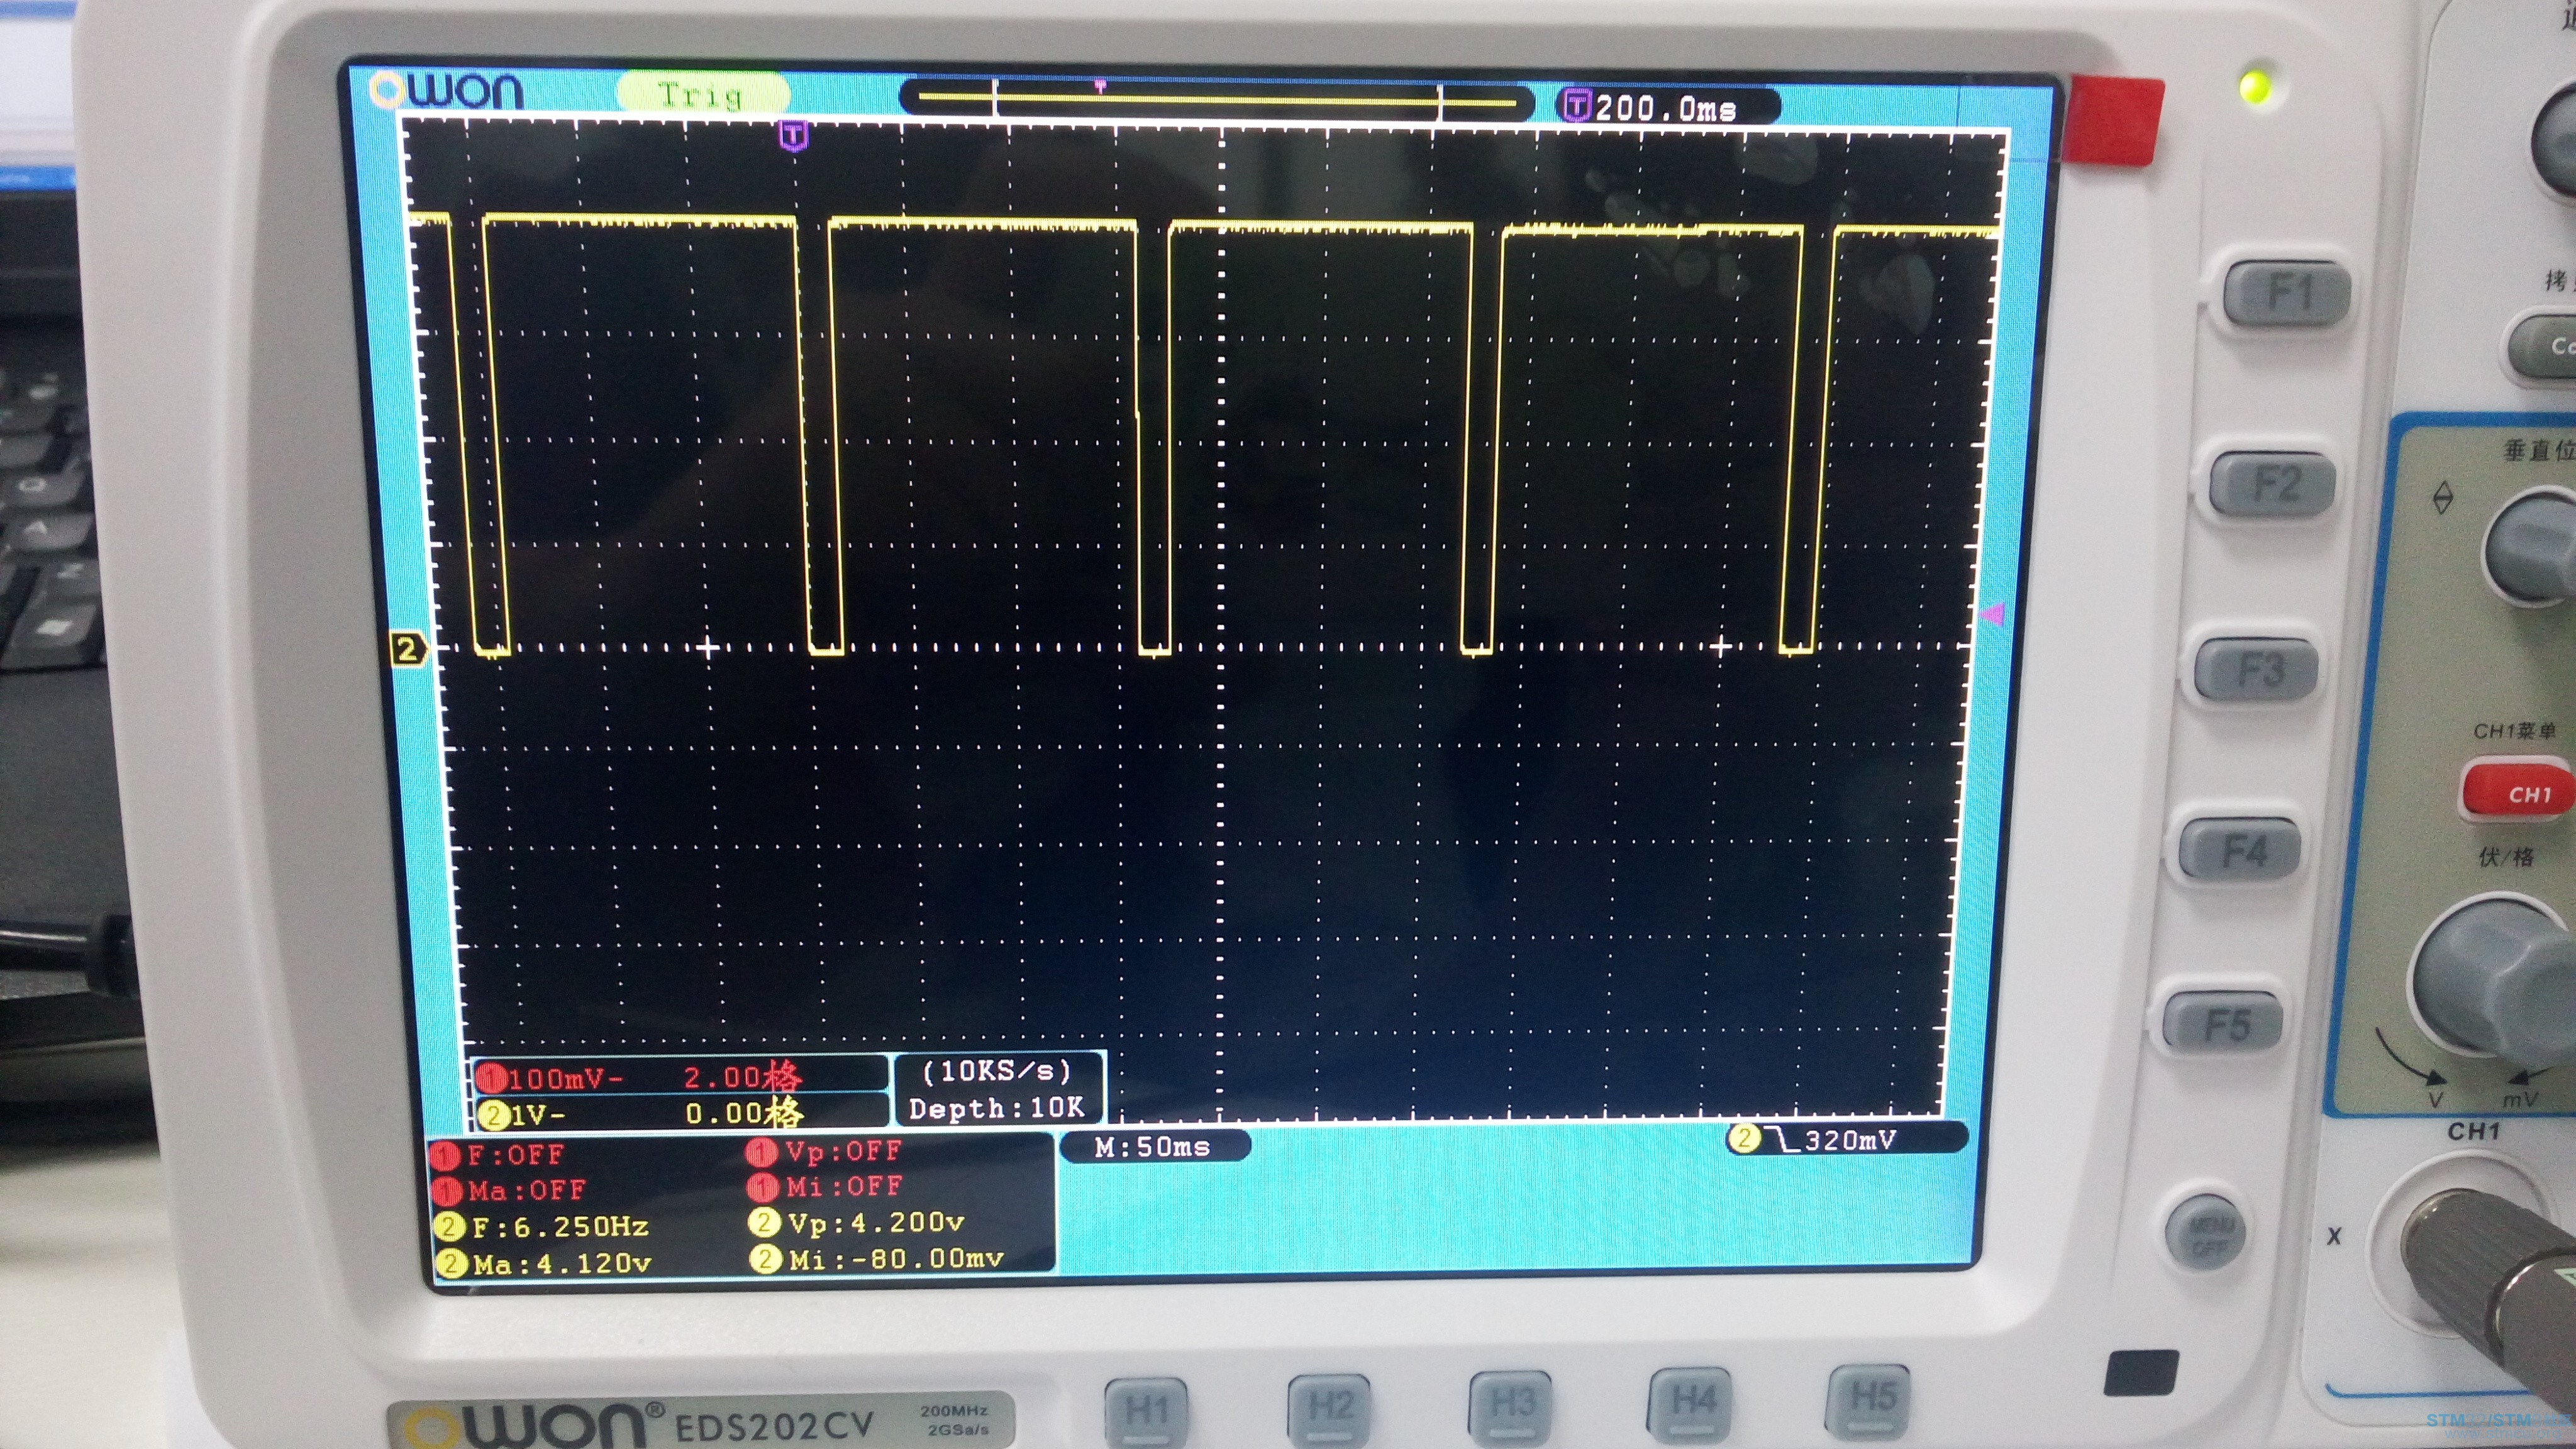Screen dimensions: 2576x1449
Task: Click the channel 2 ground marker
Action: pos(407,650)
